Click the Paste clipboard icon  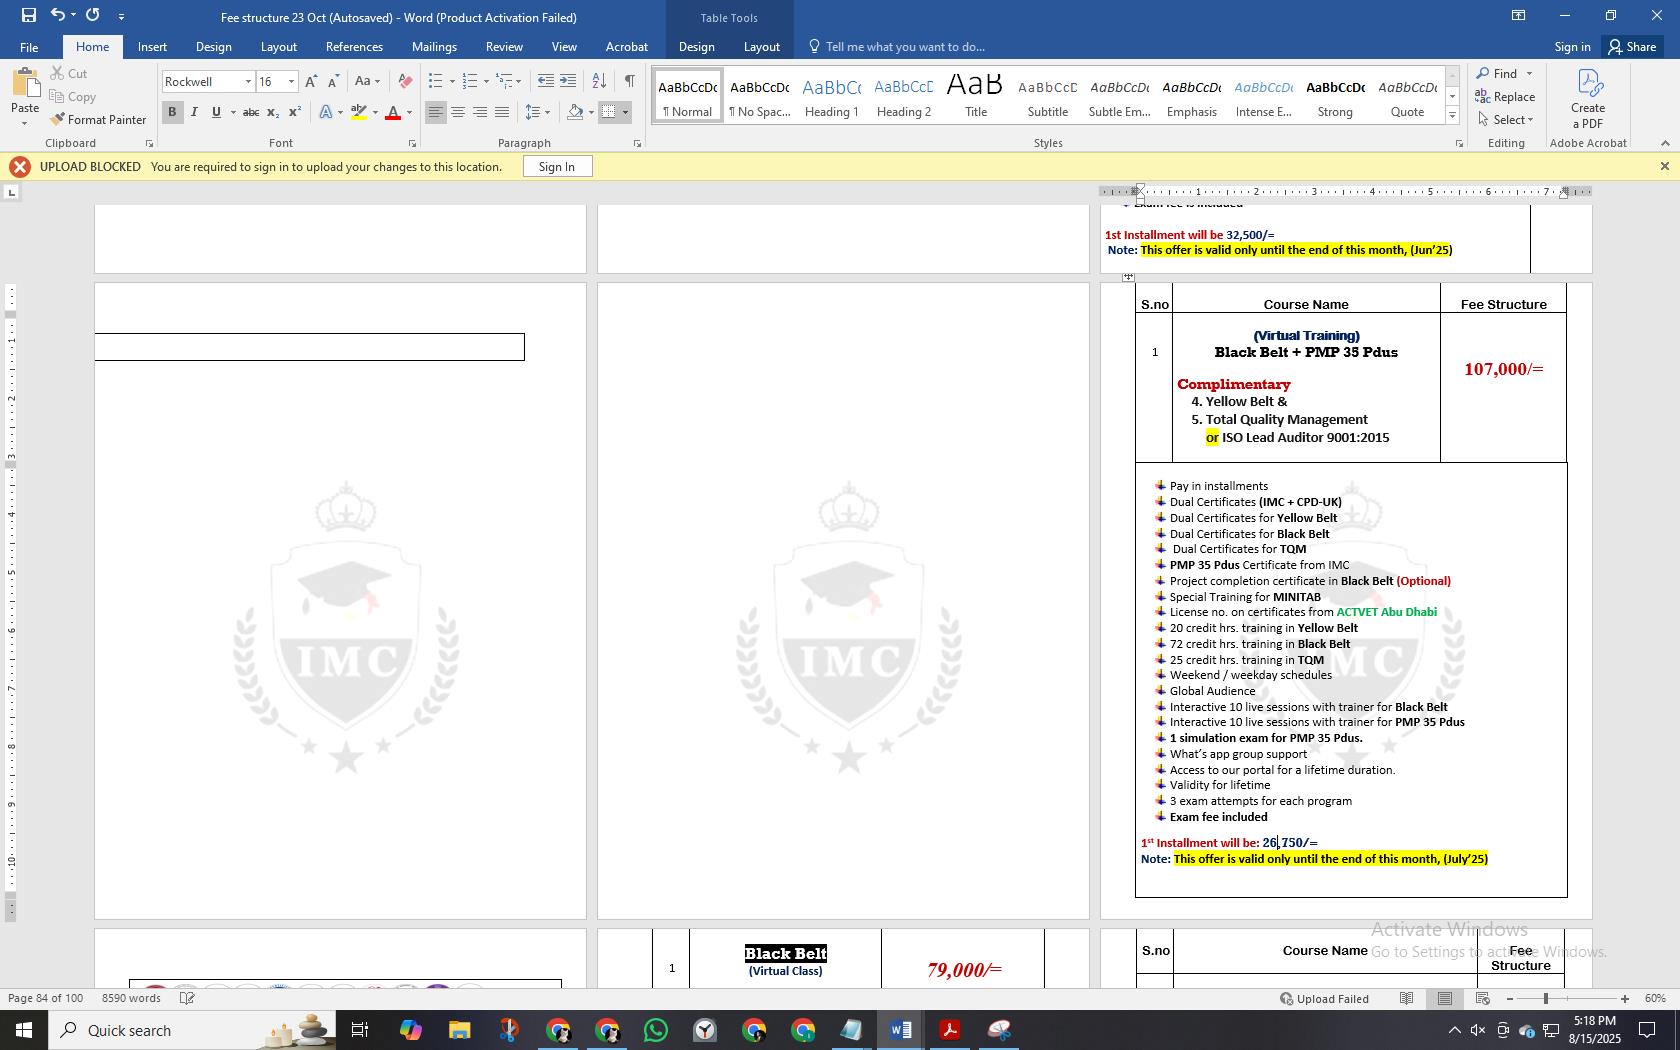(x=25, y=85)
